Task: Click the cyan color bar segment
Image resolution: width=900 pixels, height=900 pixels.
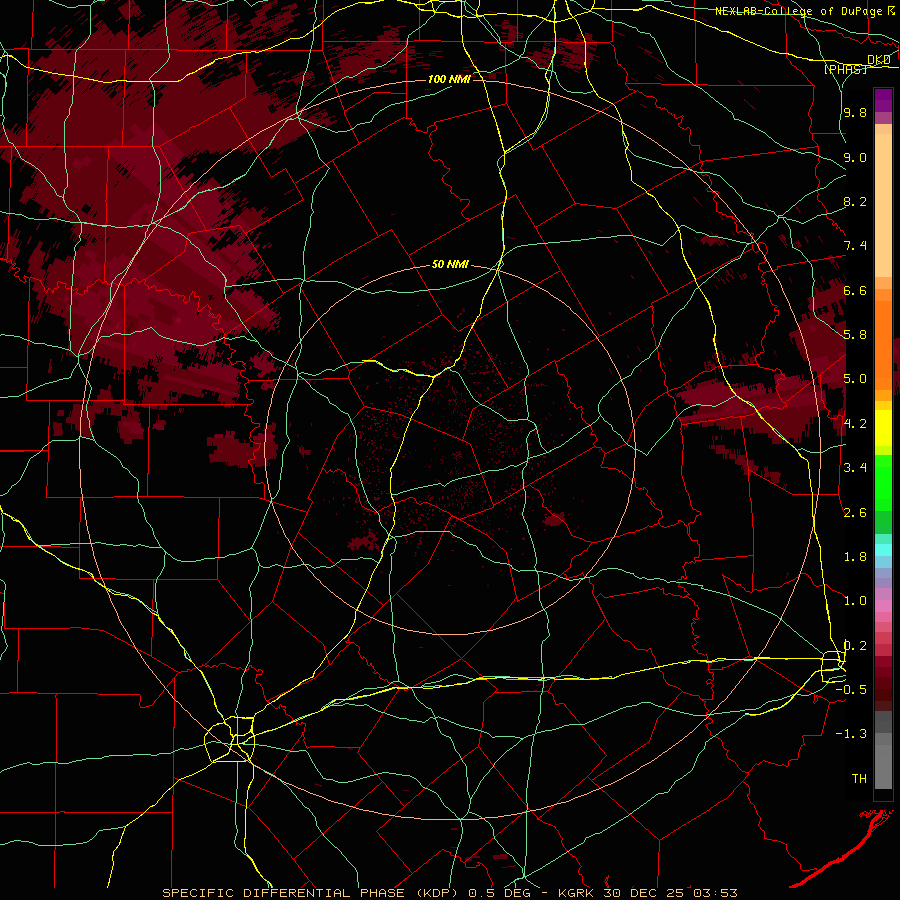Action: point(883,549)
